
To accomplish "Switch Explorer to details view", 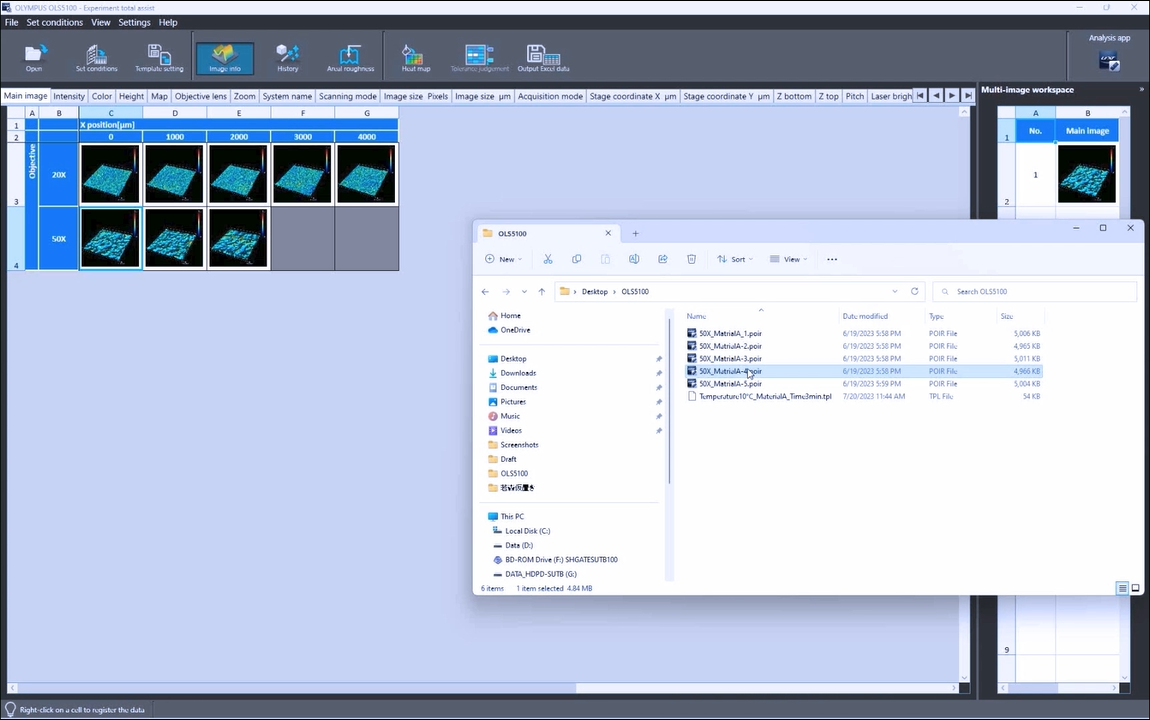I will (1122, 588).
